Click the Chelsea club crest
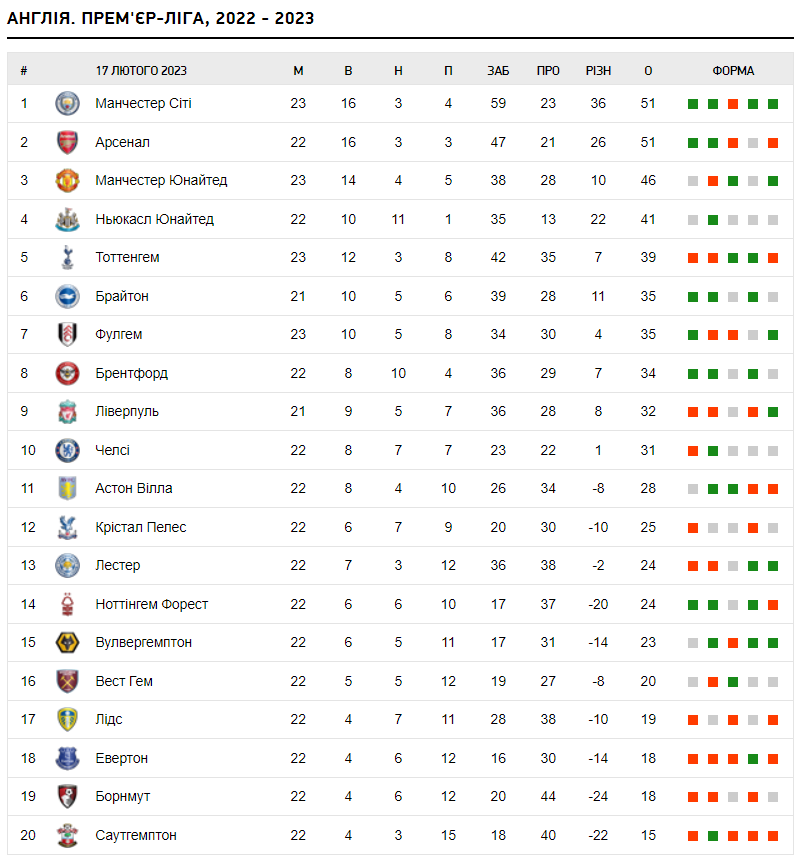Screen dimensions: 799x861 67,450
